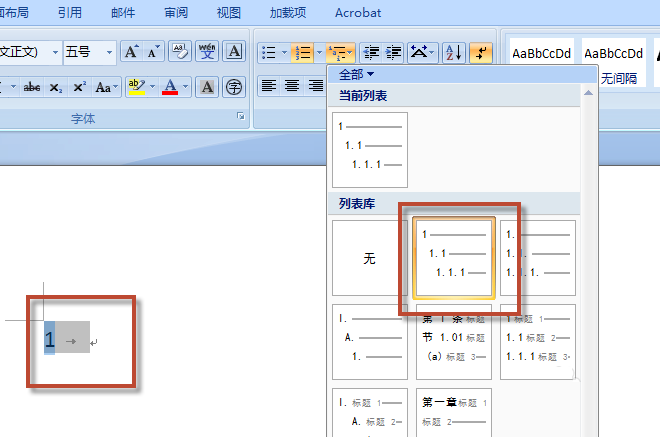Select the 节 1.01 标题 list style
The height and width of the screenshot is (437, 660).
(454, 342)
